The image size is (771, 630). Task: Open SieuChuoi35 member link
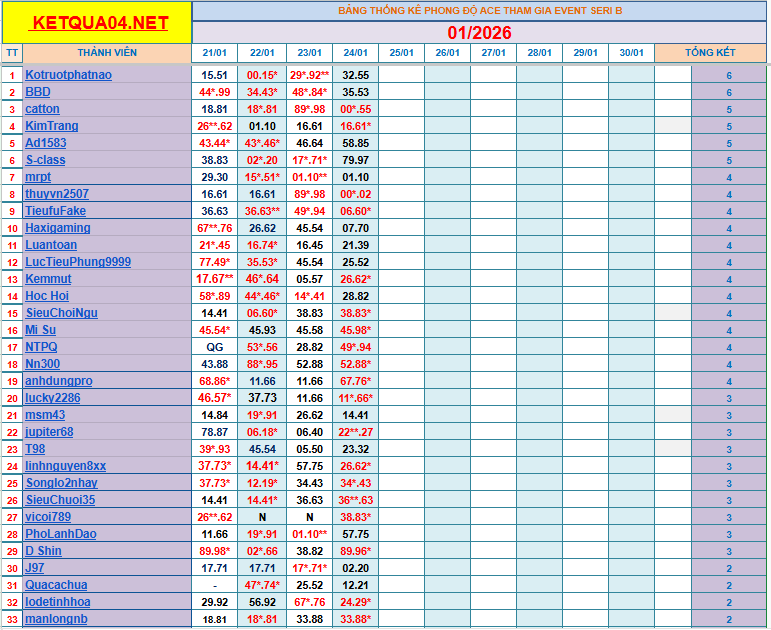[60, 500]
